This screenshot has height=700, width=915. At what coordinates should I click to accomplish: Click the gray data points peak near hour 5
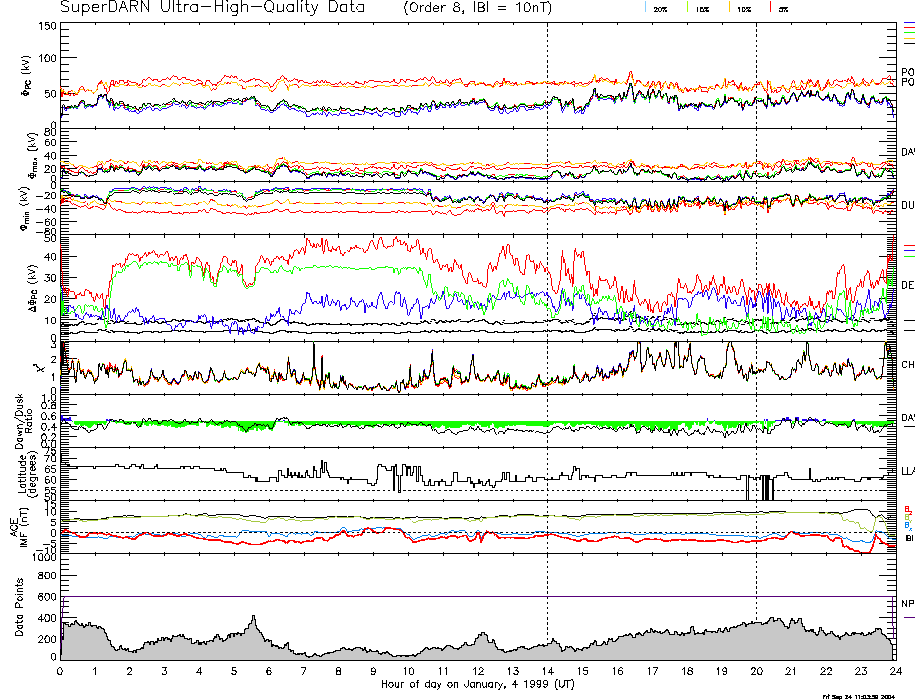253,620
